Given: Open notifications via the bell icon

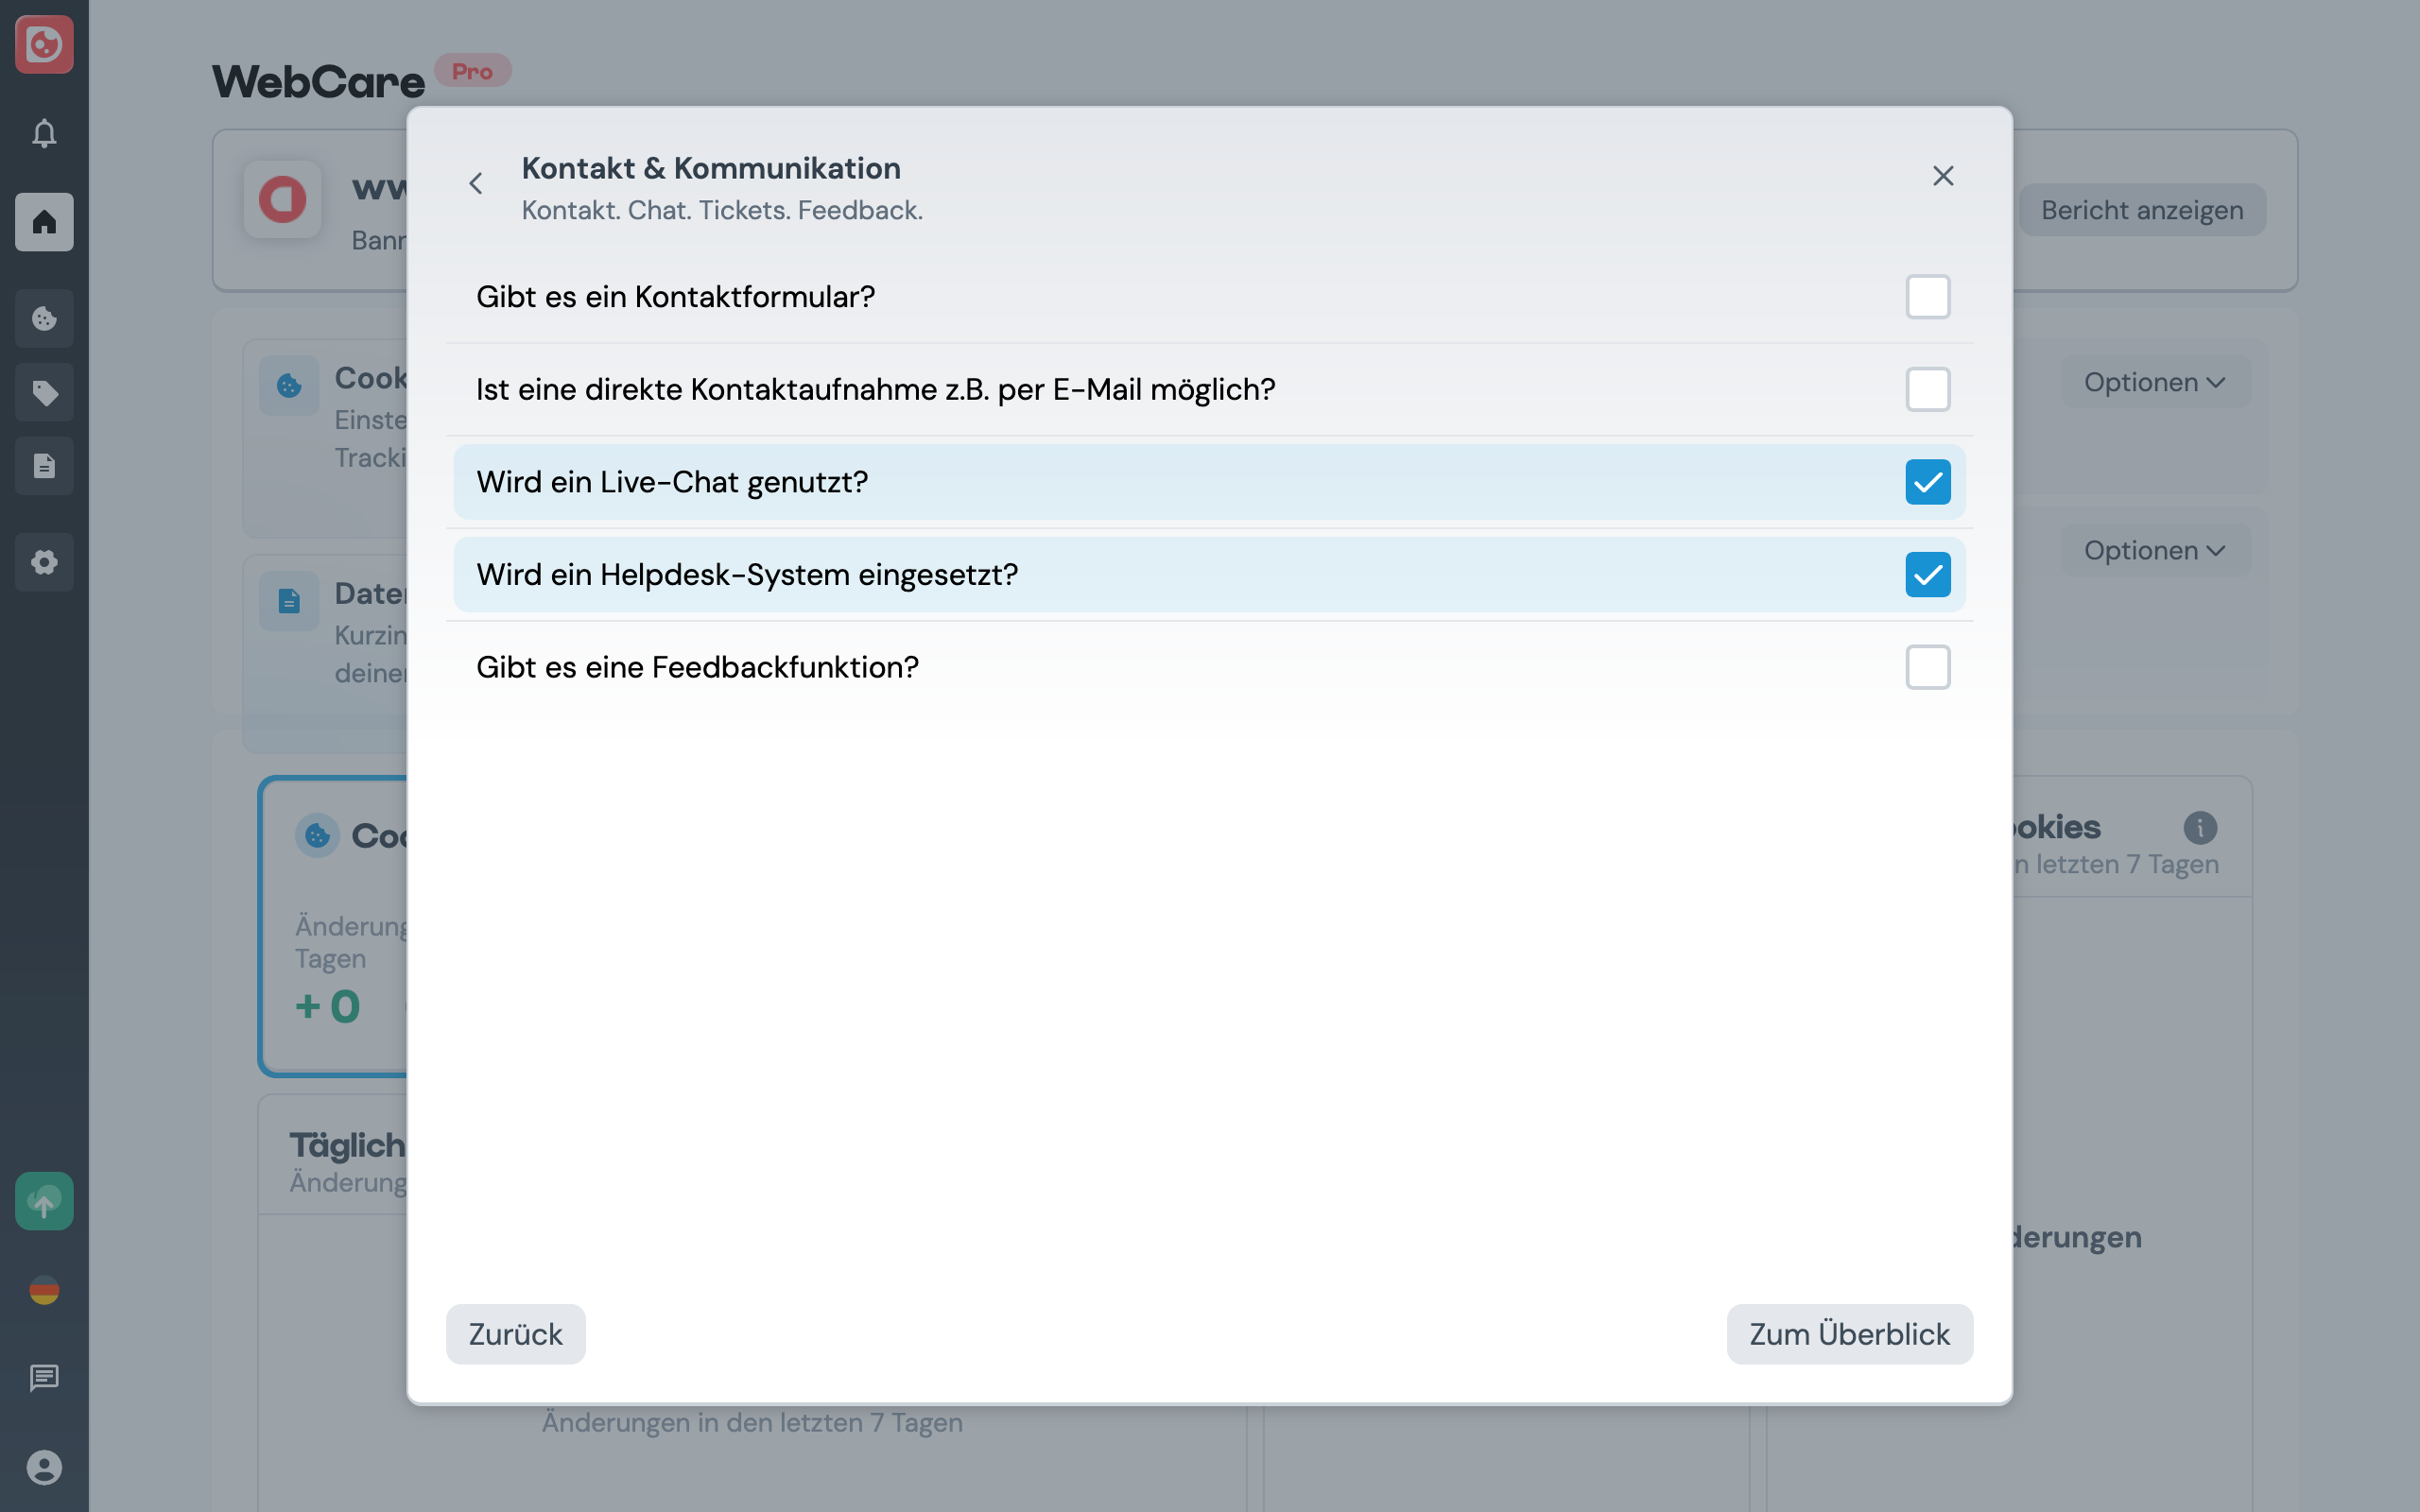Looking at the screenshot, I should [x=44, y=133].
